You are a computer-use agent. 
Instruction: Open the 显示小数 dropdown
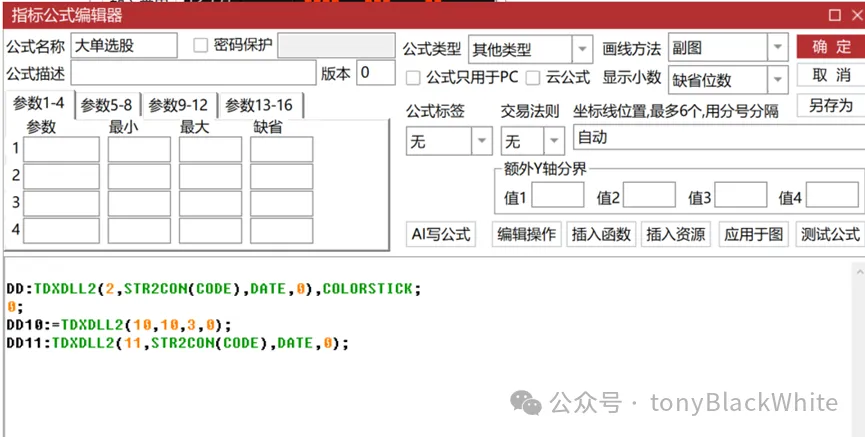[777, 80]
